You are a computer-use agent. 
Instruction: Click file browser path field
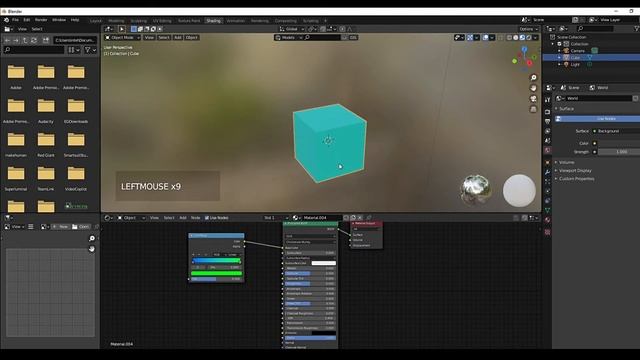click(75, 40)
